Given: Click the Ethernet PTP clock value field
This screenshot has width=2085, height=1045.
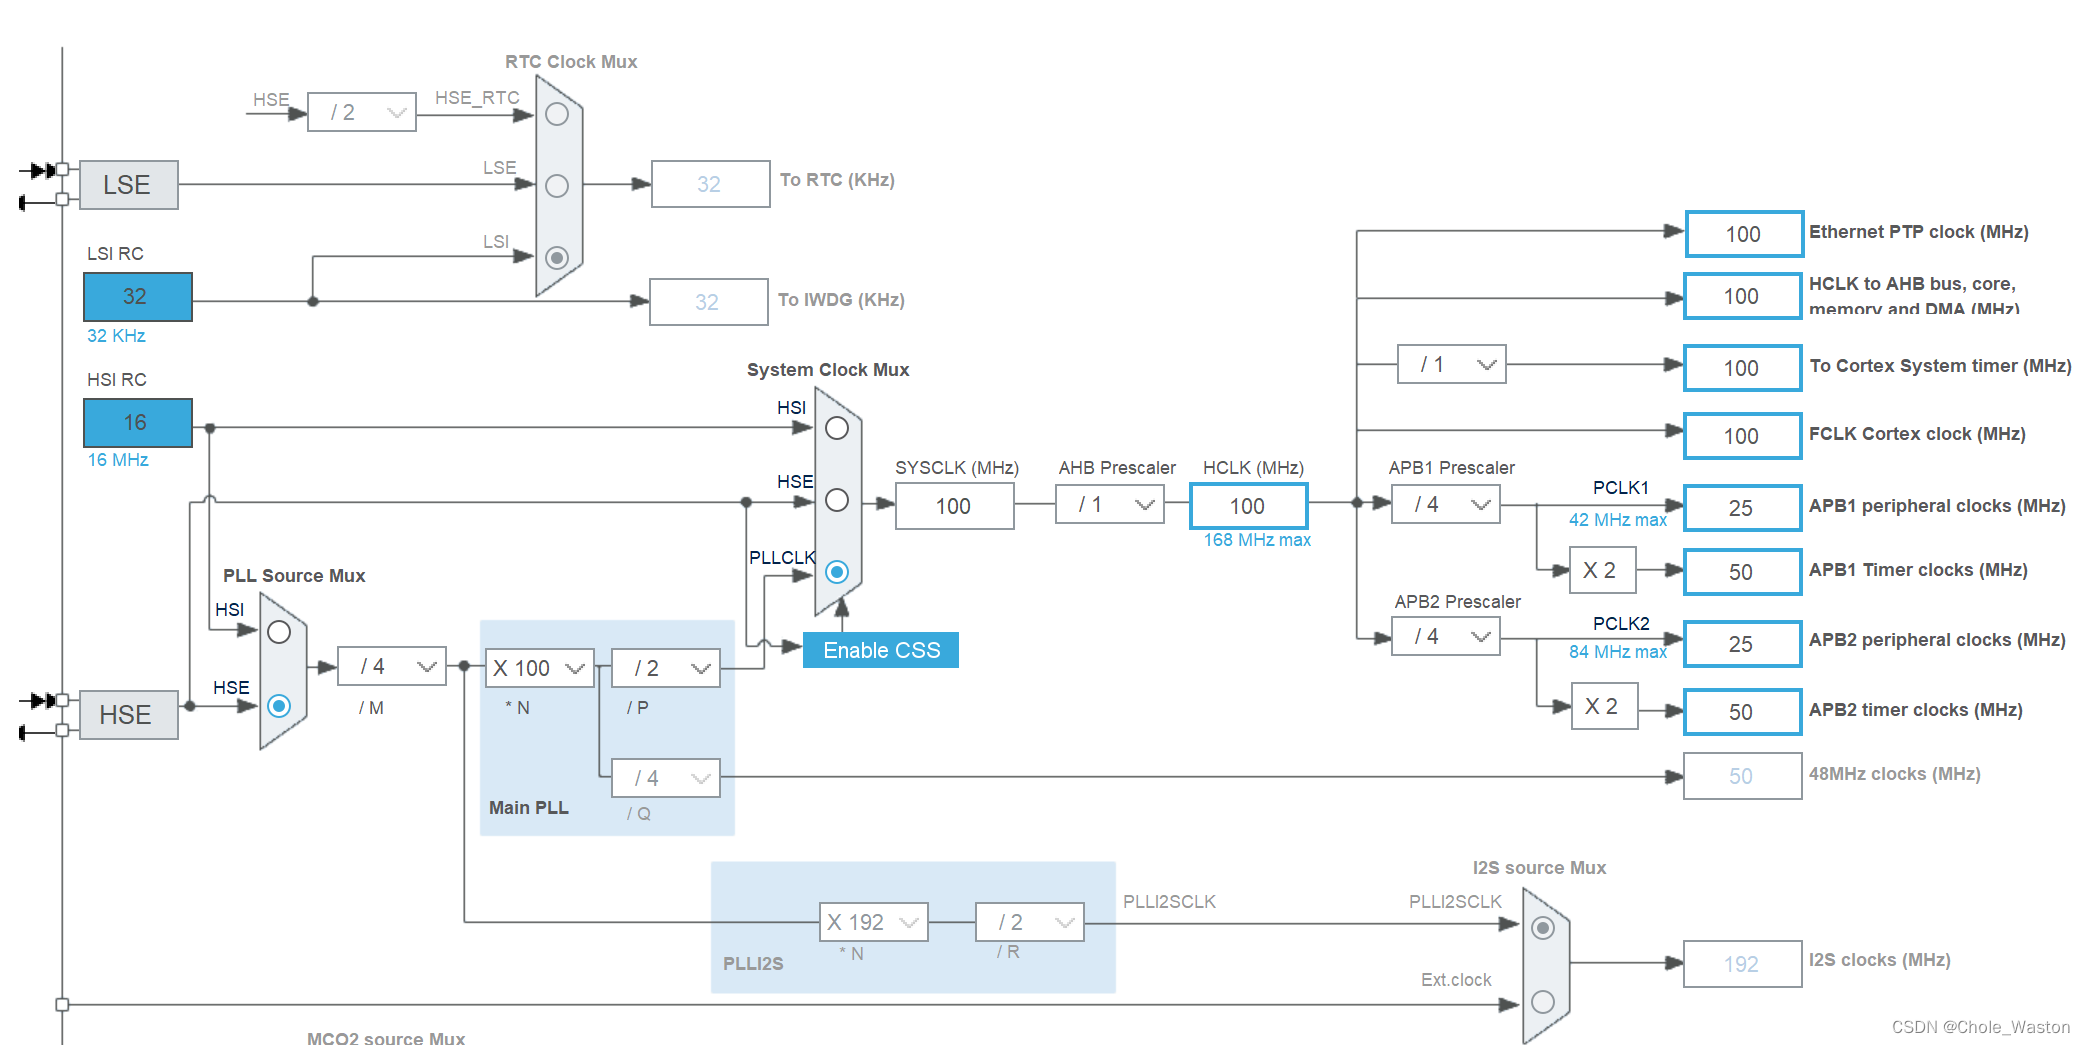Looking at the screenshot, I should tap(1745, 234).
